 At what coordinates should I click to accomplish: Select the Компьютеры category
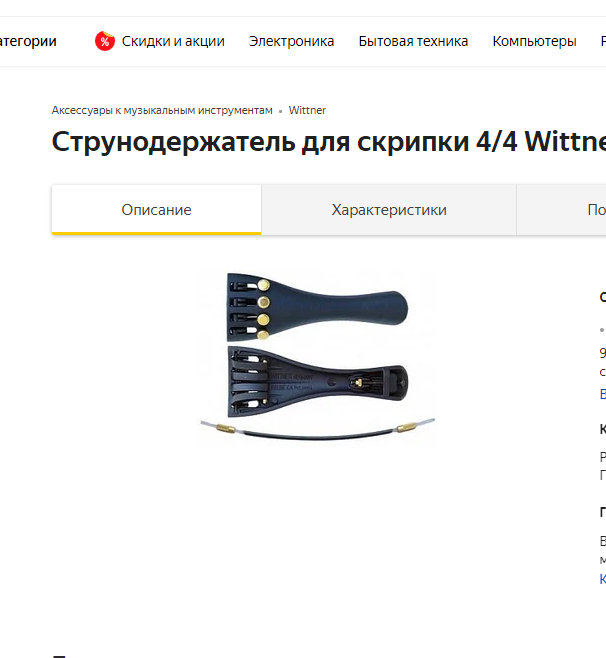534,41
